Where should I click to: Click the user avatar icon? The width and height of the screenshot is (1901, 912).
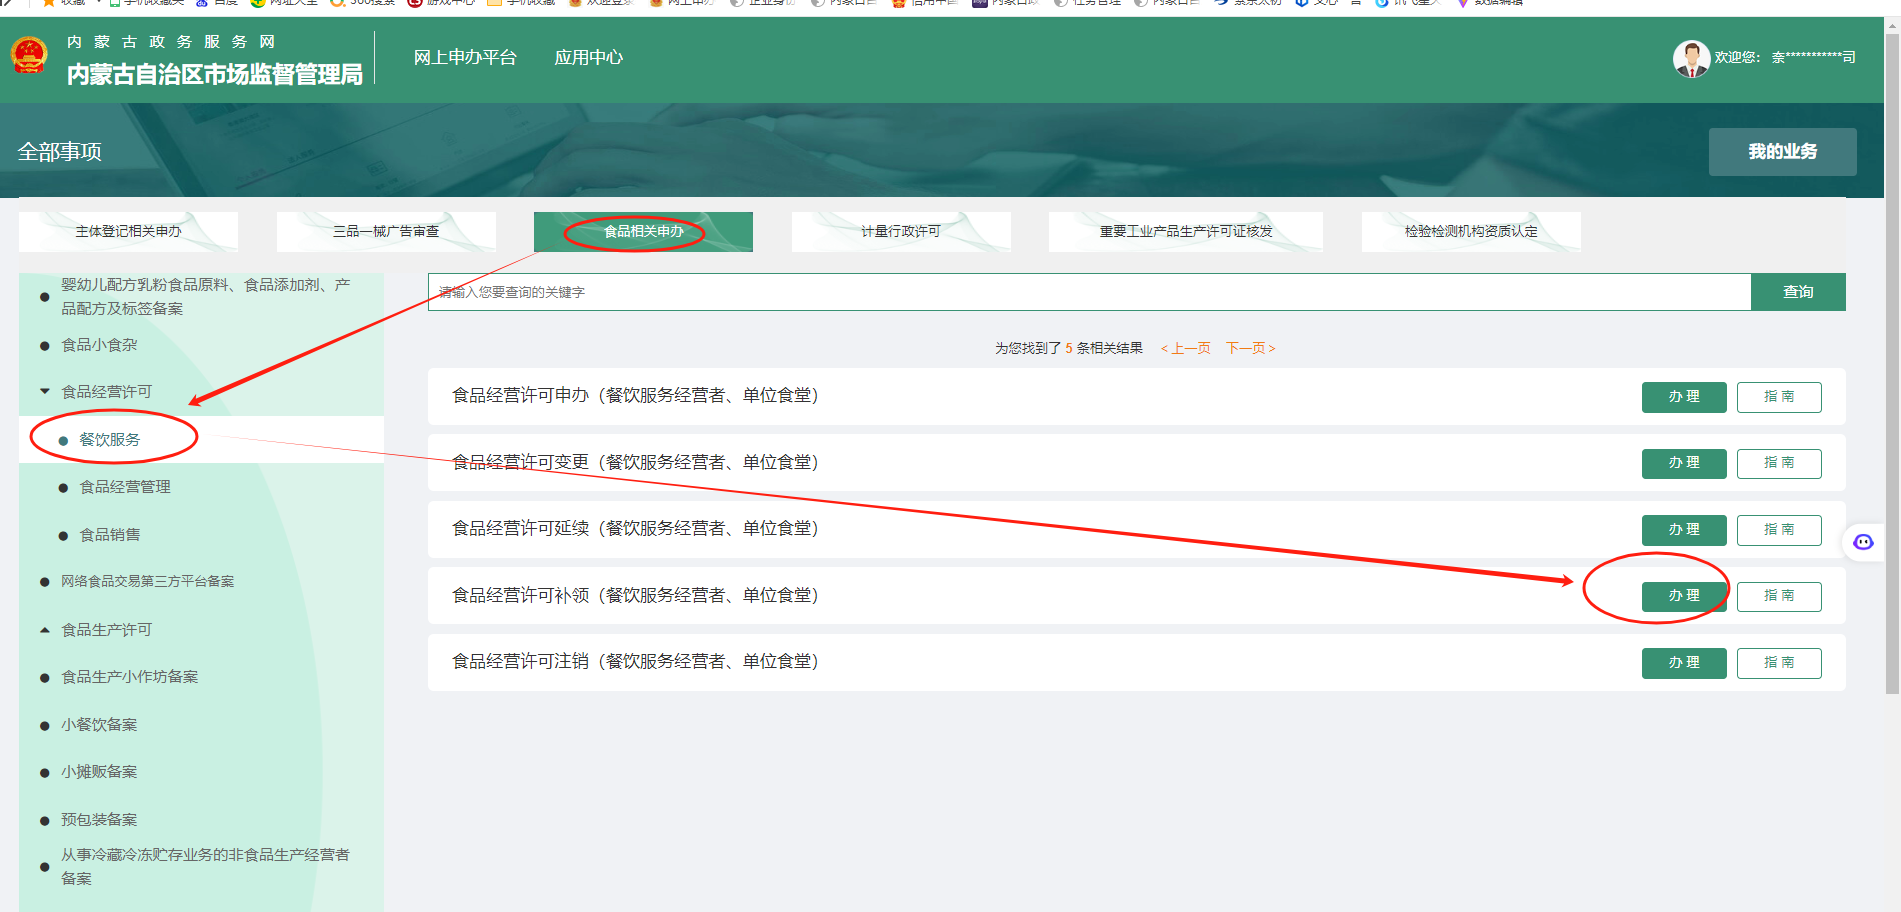[1690, 58]
